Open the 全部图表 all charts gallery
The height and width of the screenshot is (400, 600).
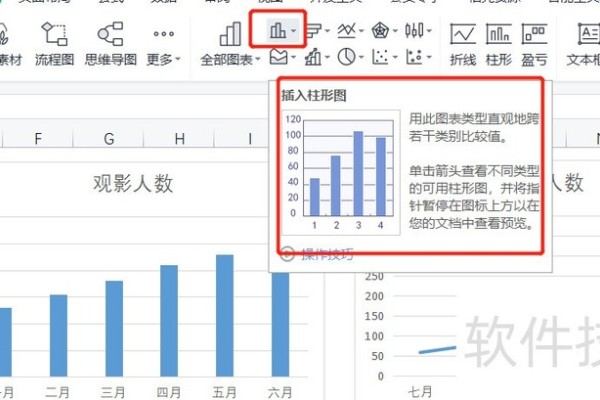click(x=230, y=43)
